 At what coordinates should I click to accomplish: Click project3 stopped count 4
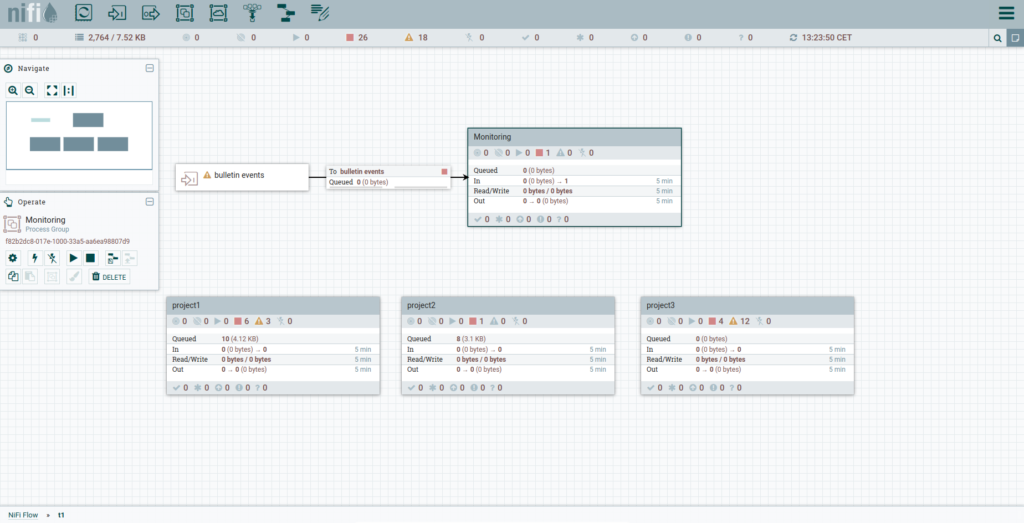[716, 321]
